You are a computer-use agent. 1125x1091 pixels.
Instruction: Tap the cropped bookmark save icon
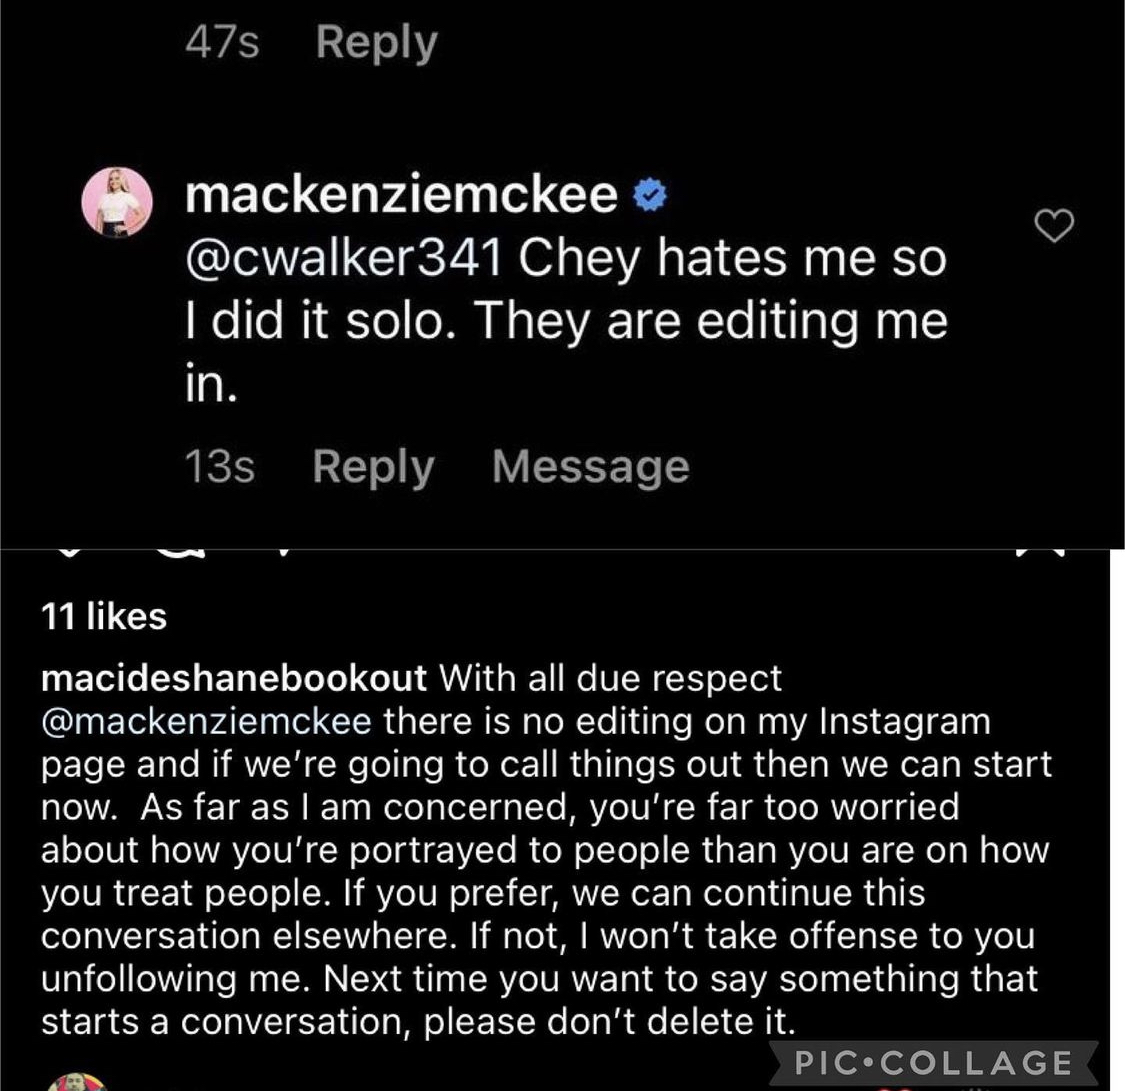pos(1040,551)
